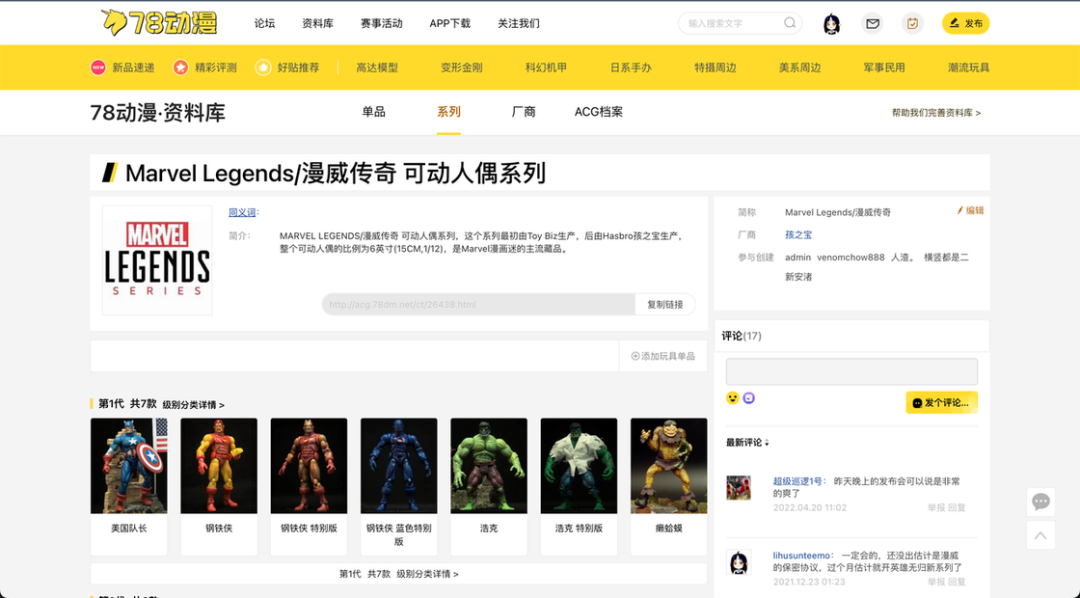Click the 复制链接 button
This screenshot has width=1080, height=598.
[665, 305]
